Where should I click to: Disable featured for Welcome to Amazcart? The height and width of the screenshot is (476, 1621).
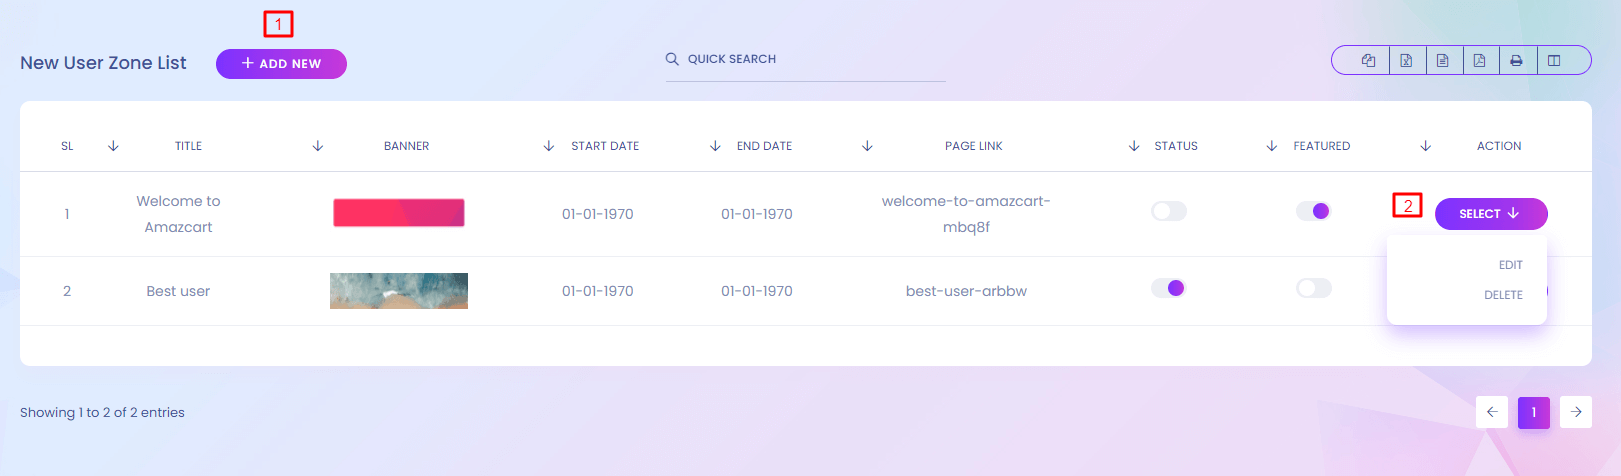pyautogui.click(x=1313, y=211)
